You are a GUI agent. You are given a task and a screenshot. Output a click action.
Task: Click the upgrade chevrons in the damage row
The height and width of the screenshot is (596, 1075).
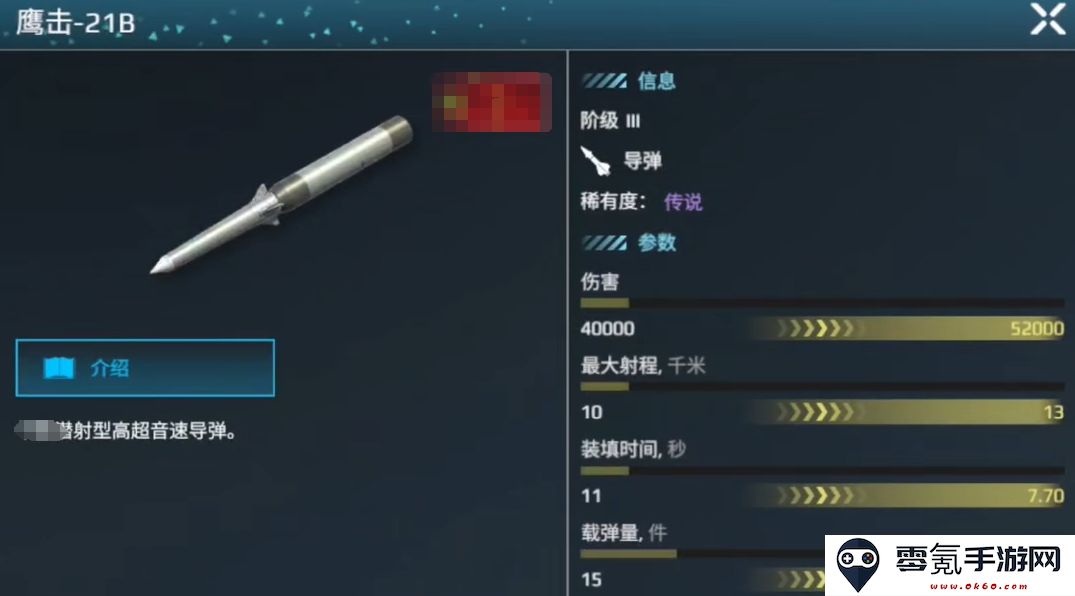pyautogui.click(x=817, y=329)
